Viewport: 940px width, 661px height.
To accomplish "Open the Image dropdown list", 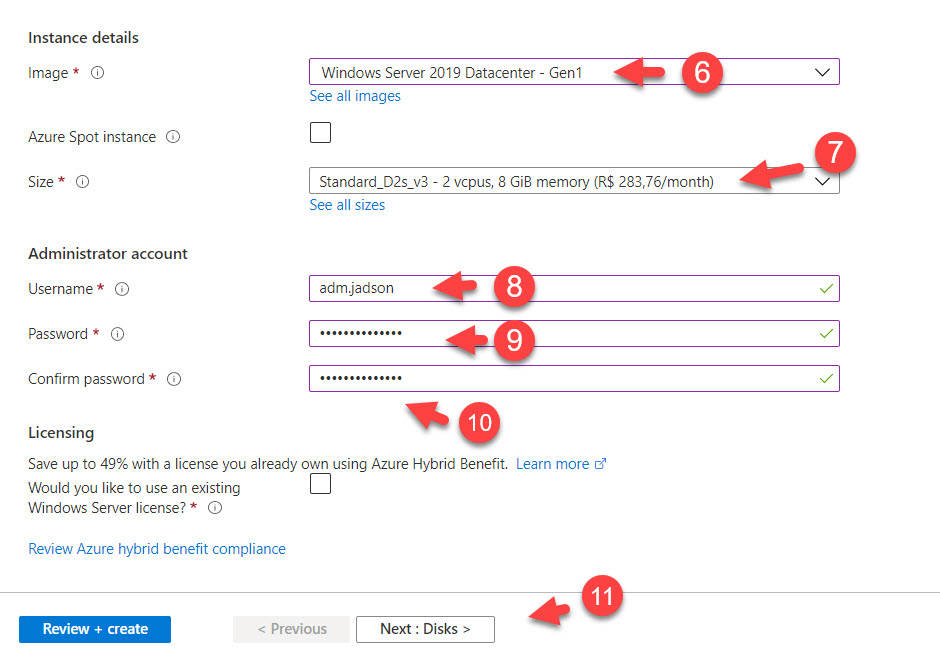I will [x=573, y=72].
